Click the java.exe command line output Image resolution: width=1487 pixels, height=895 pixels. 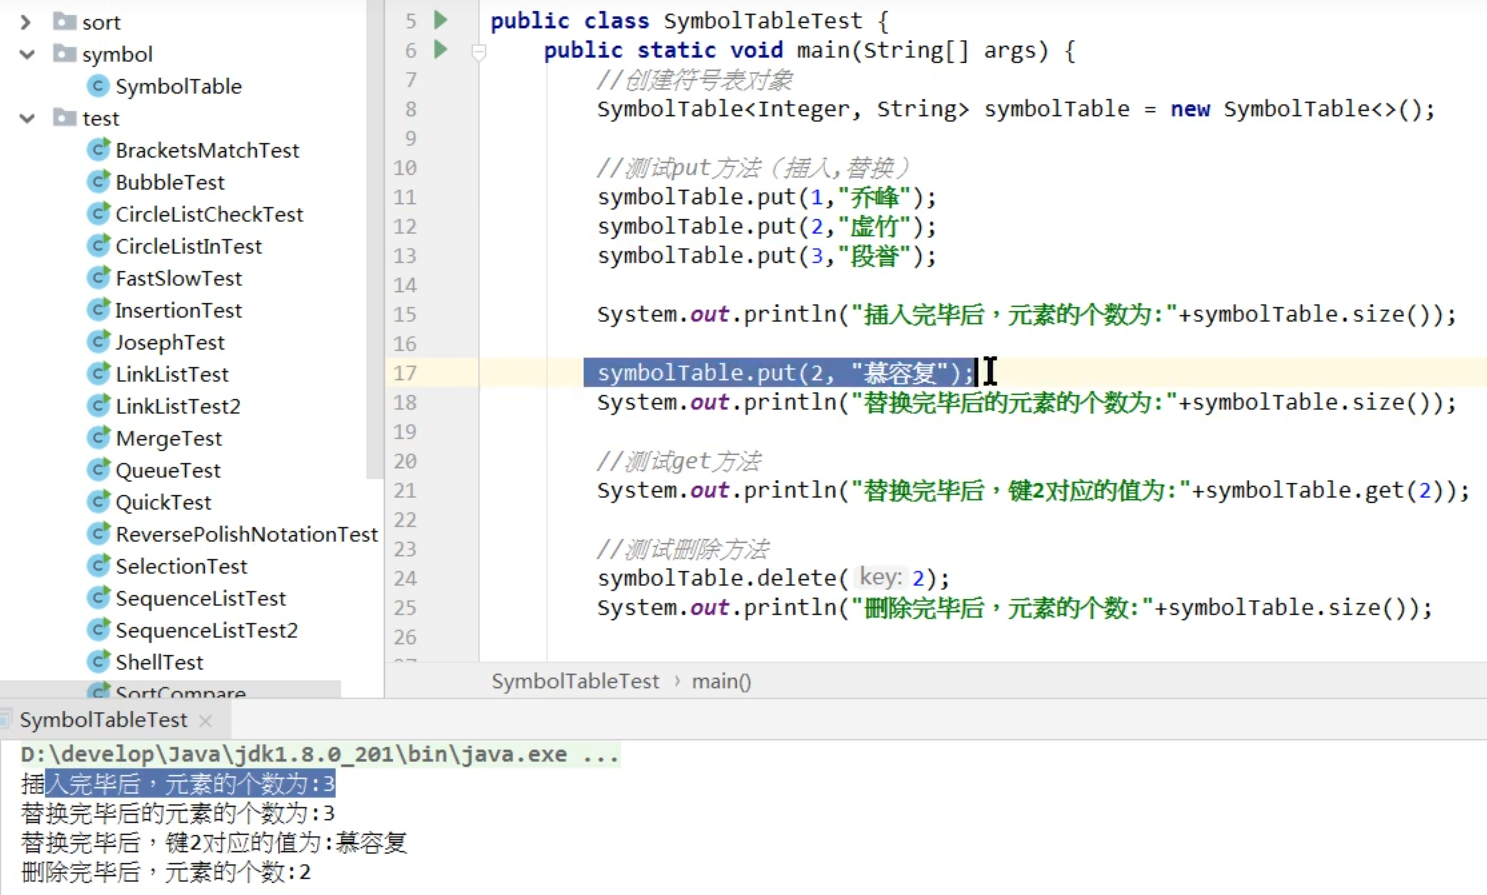(x=319, y=754)
